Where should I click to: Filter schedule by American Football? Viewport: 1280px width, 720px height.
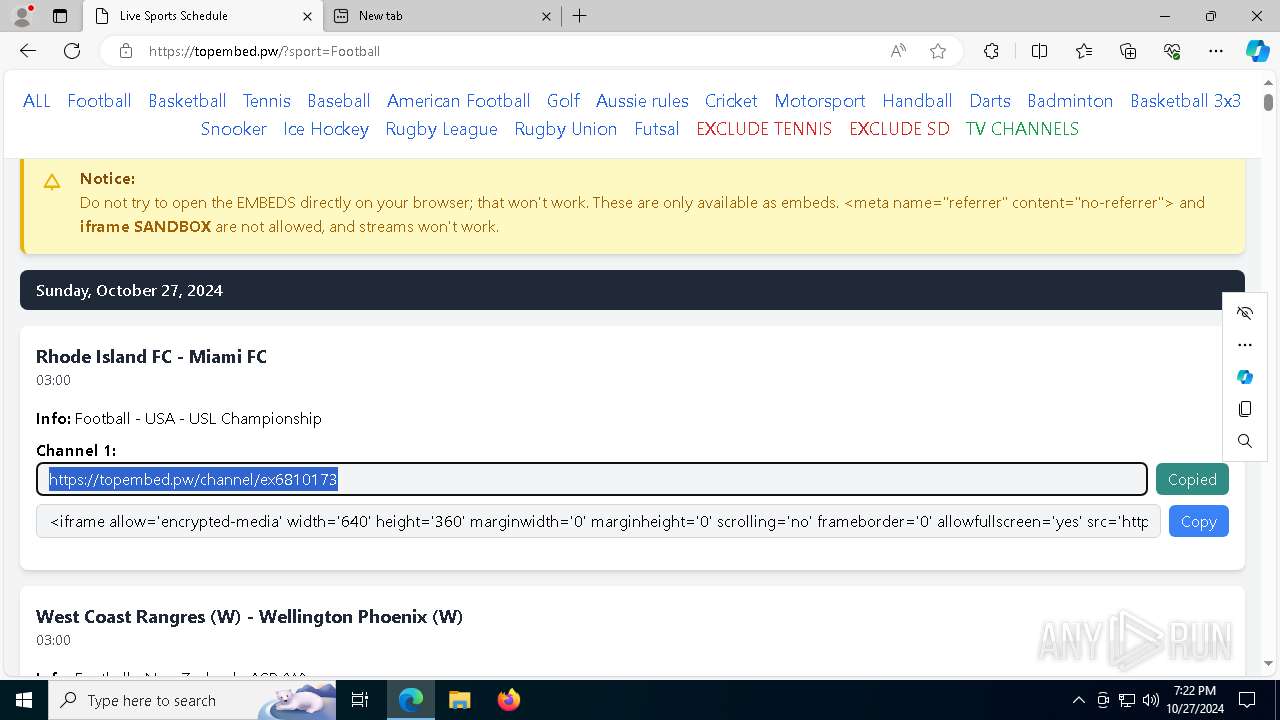[459, 101]
